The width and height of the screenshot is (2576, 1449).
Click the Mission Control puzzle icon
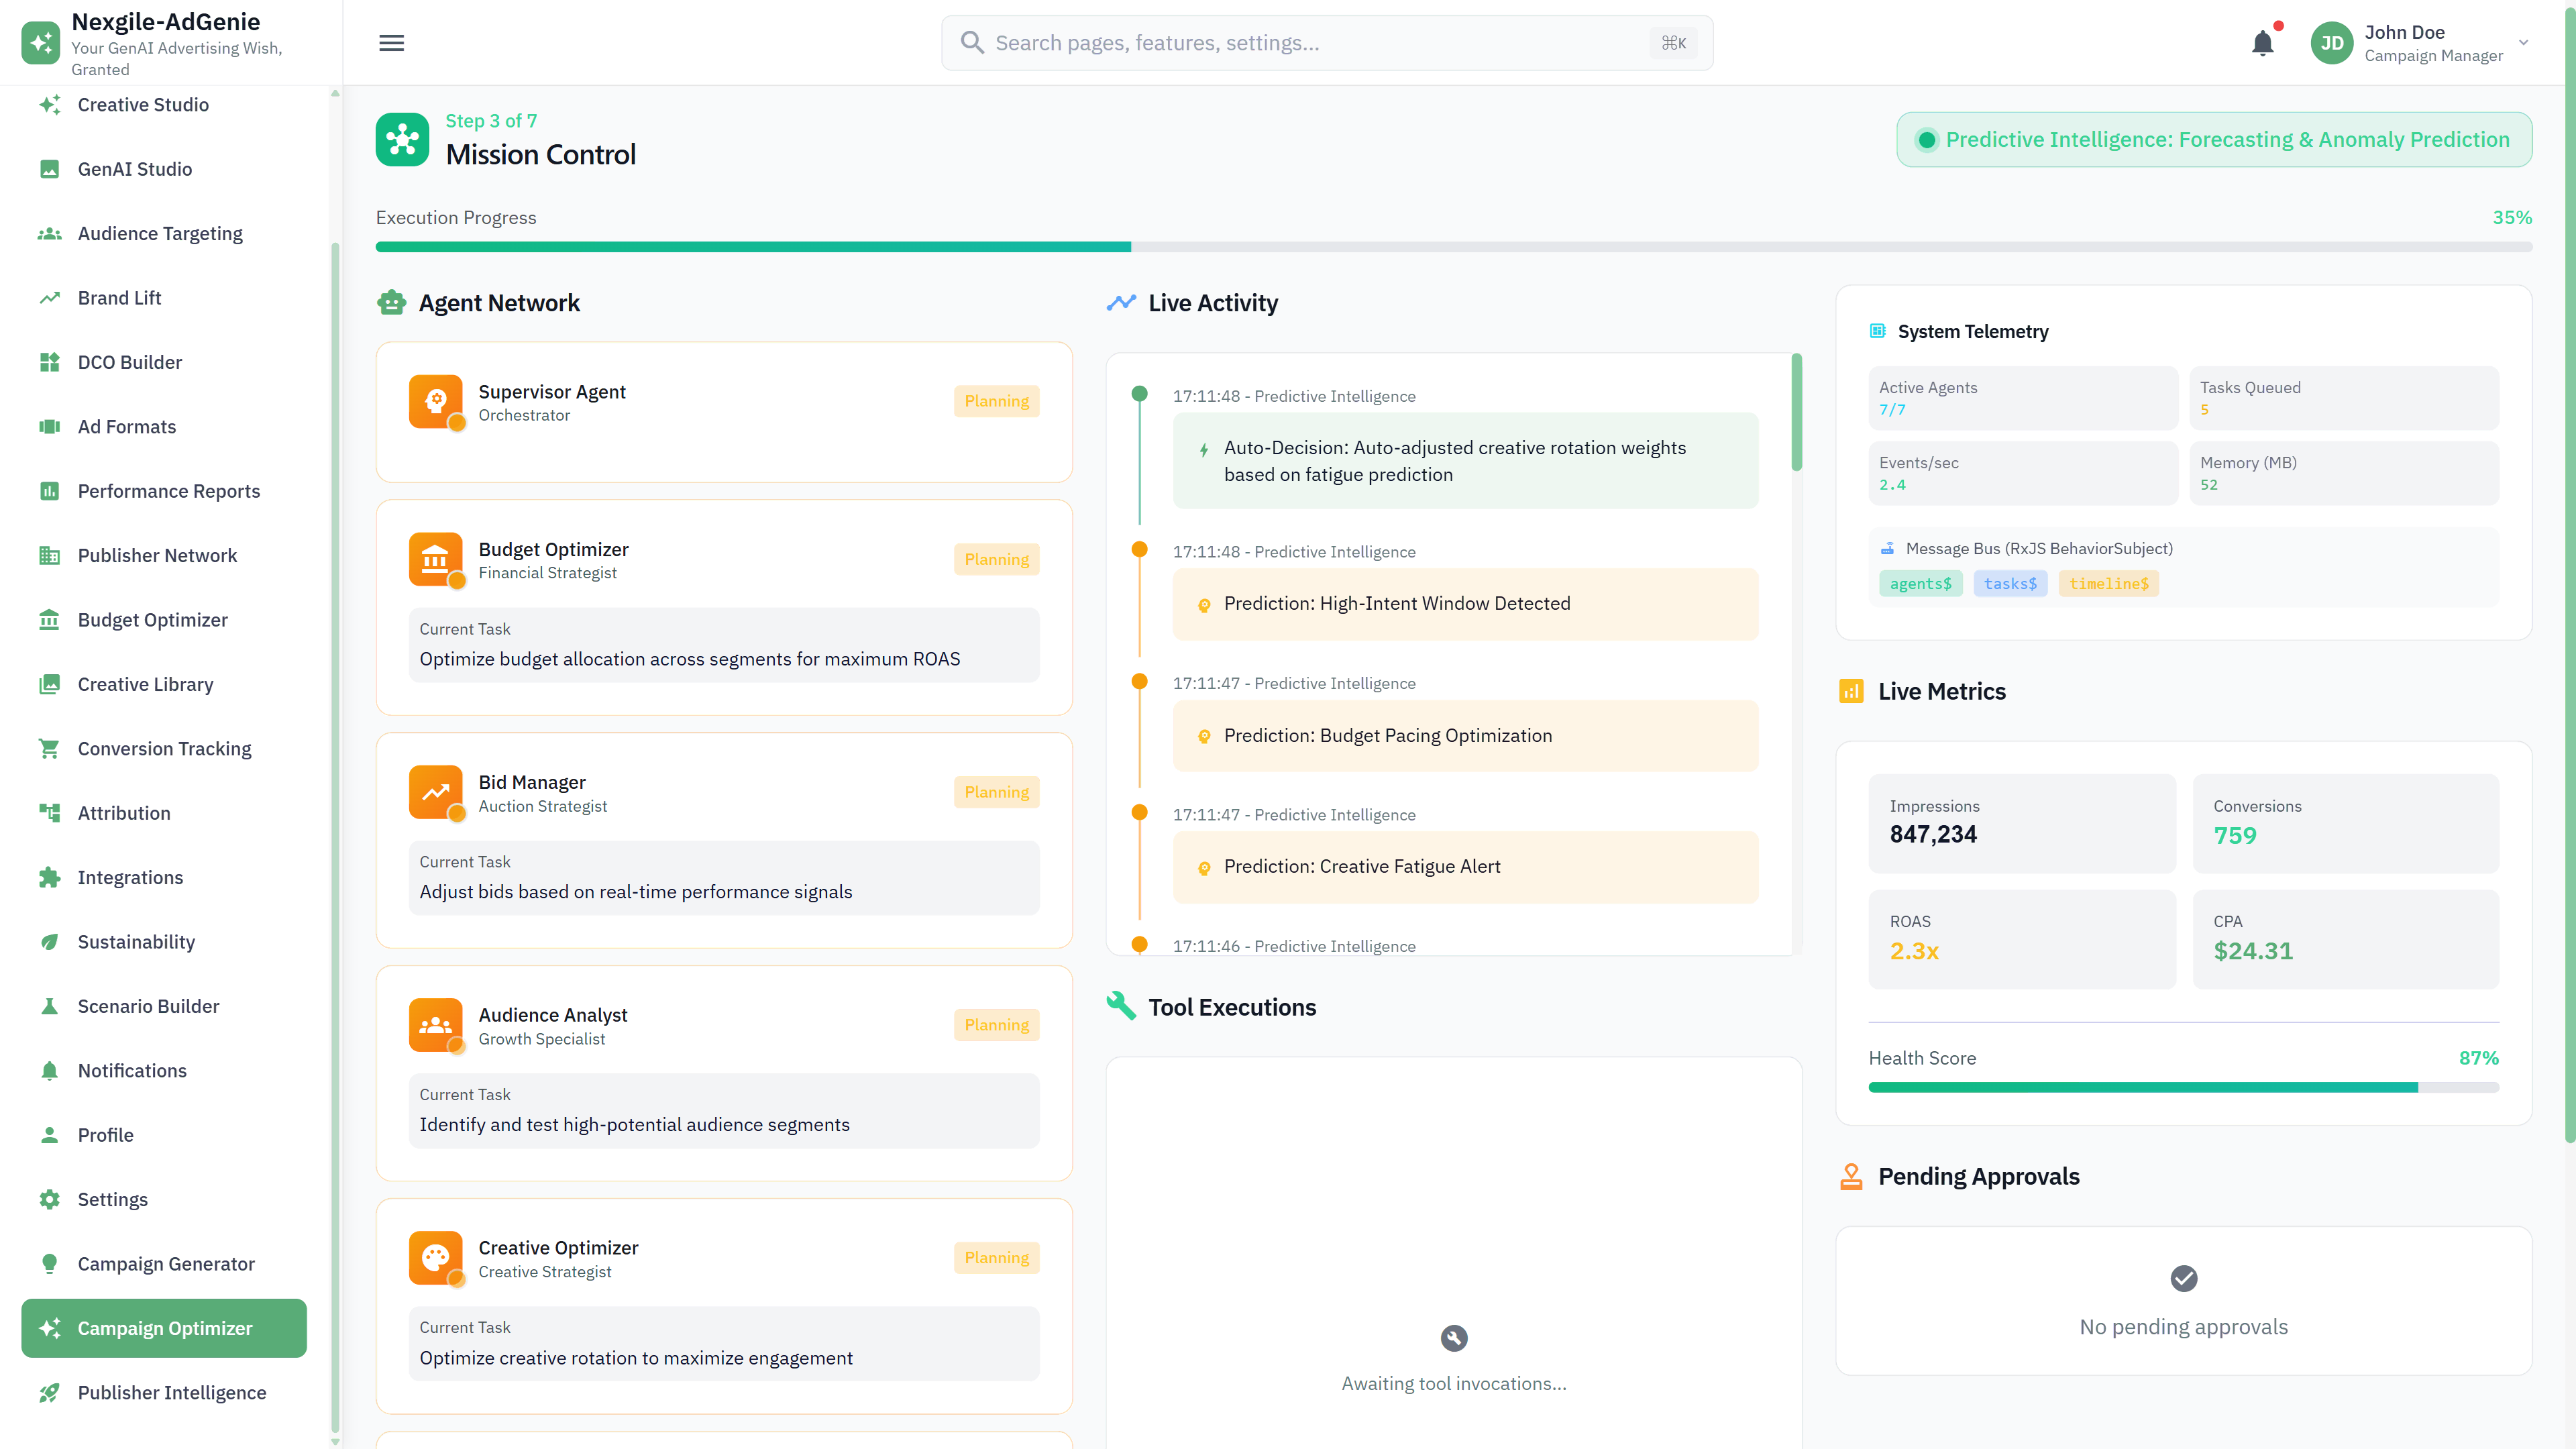click(402, 139)
